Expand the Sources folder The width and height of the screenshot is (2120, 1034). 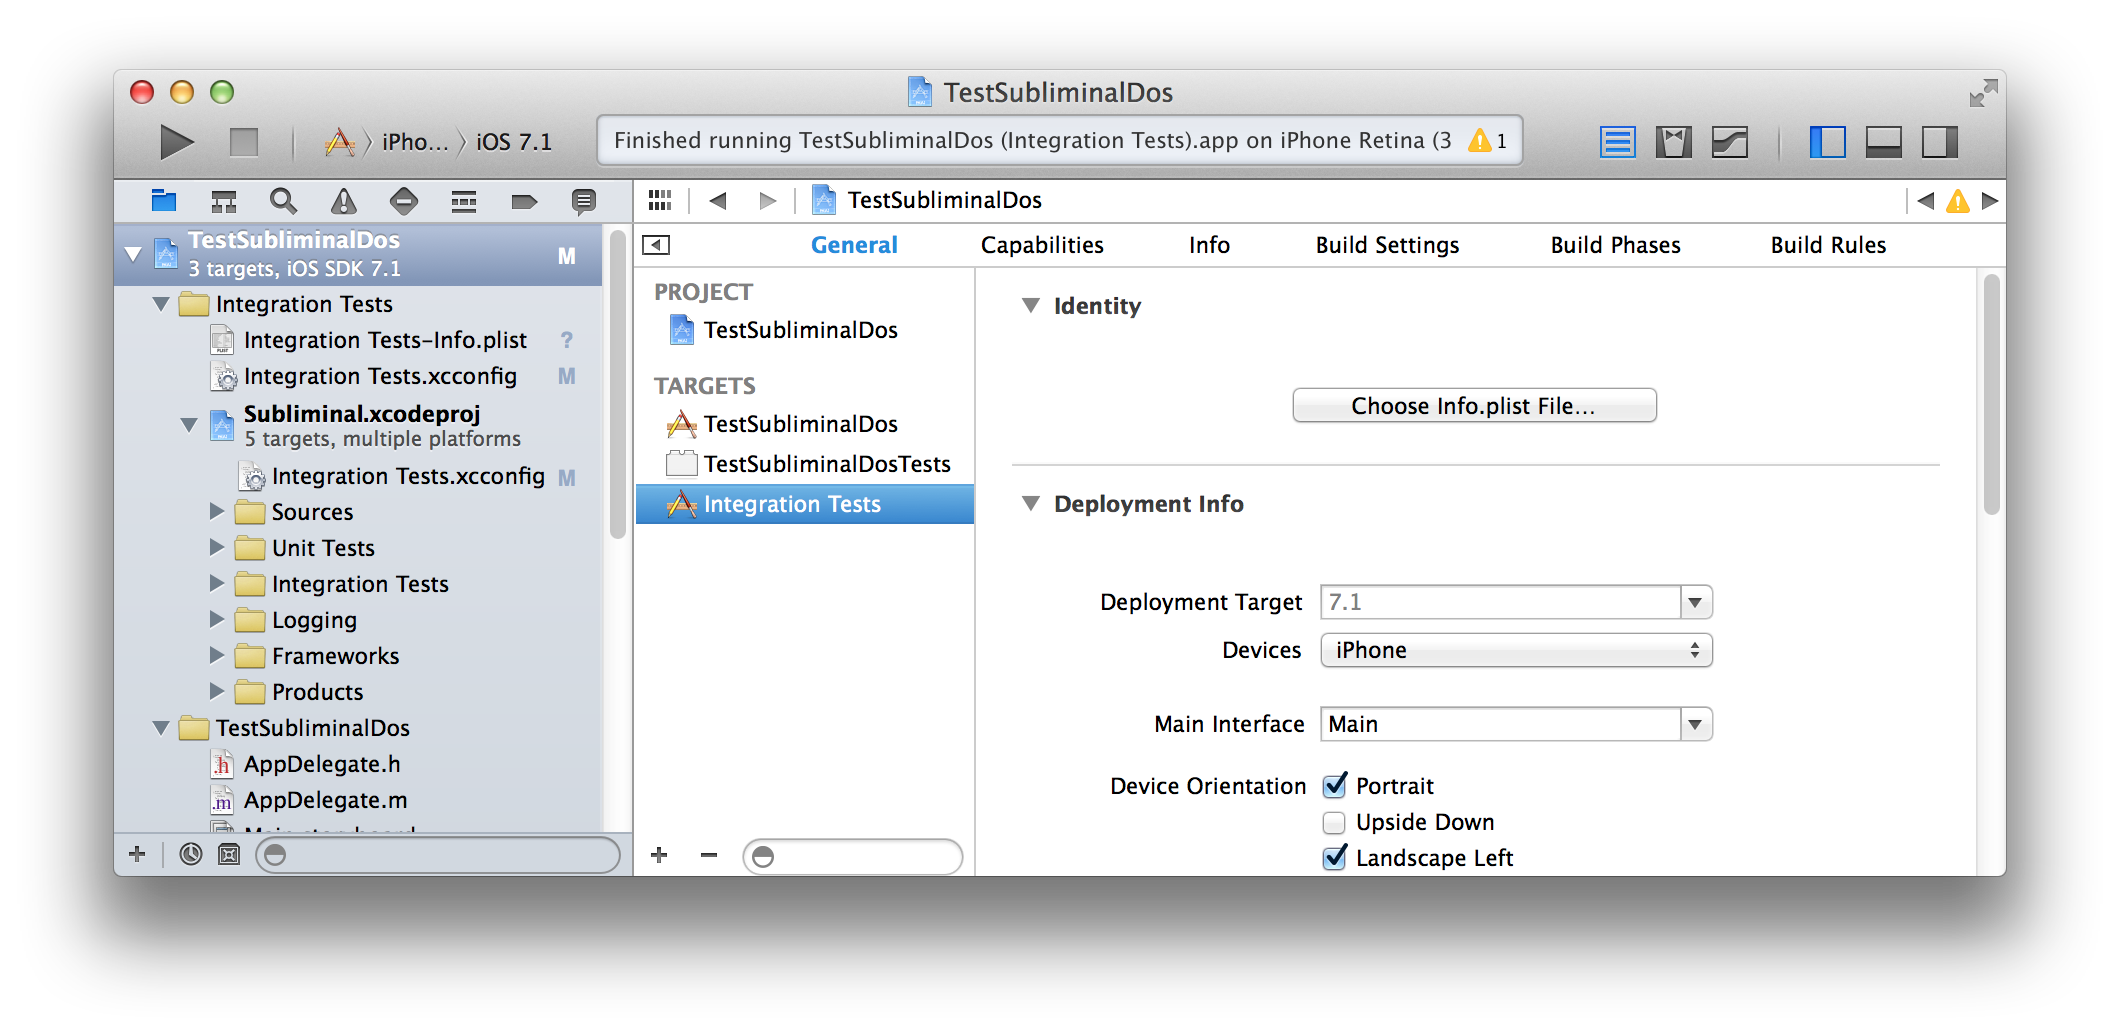(x=217, y=512)
